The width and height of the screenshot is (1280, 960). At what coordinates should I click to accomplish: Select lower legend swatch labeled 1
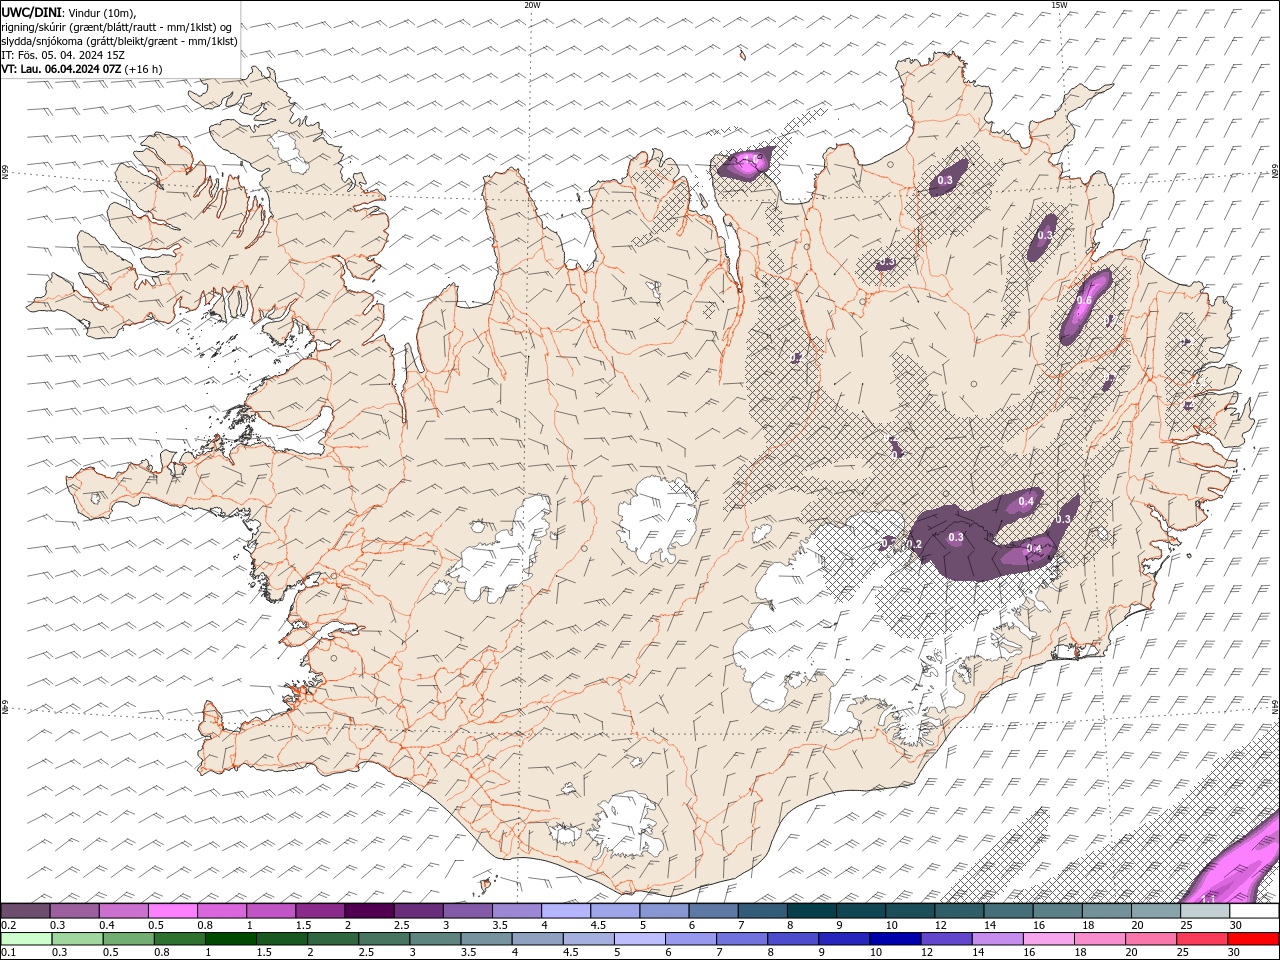click(x=231, y=939)
